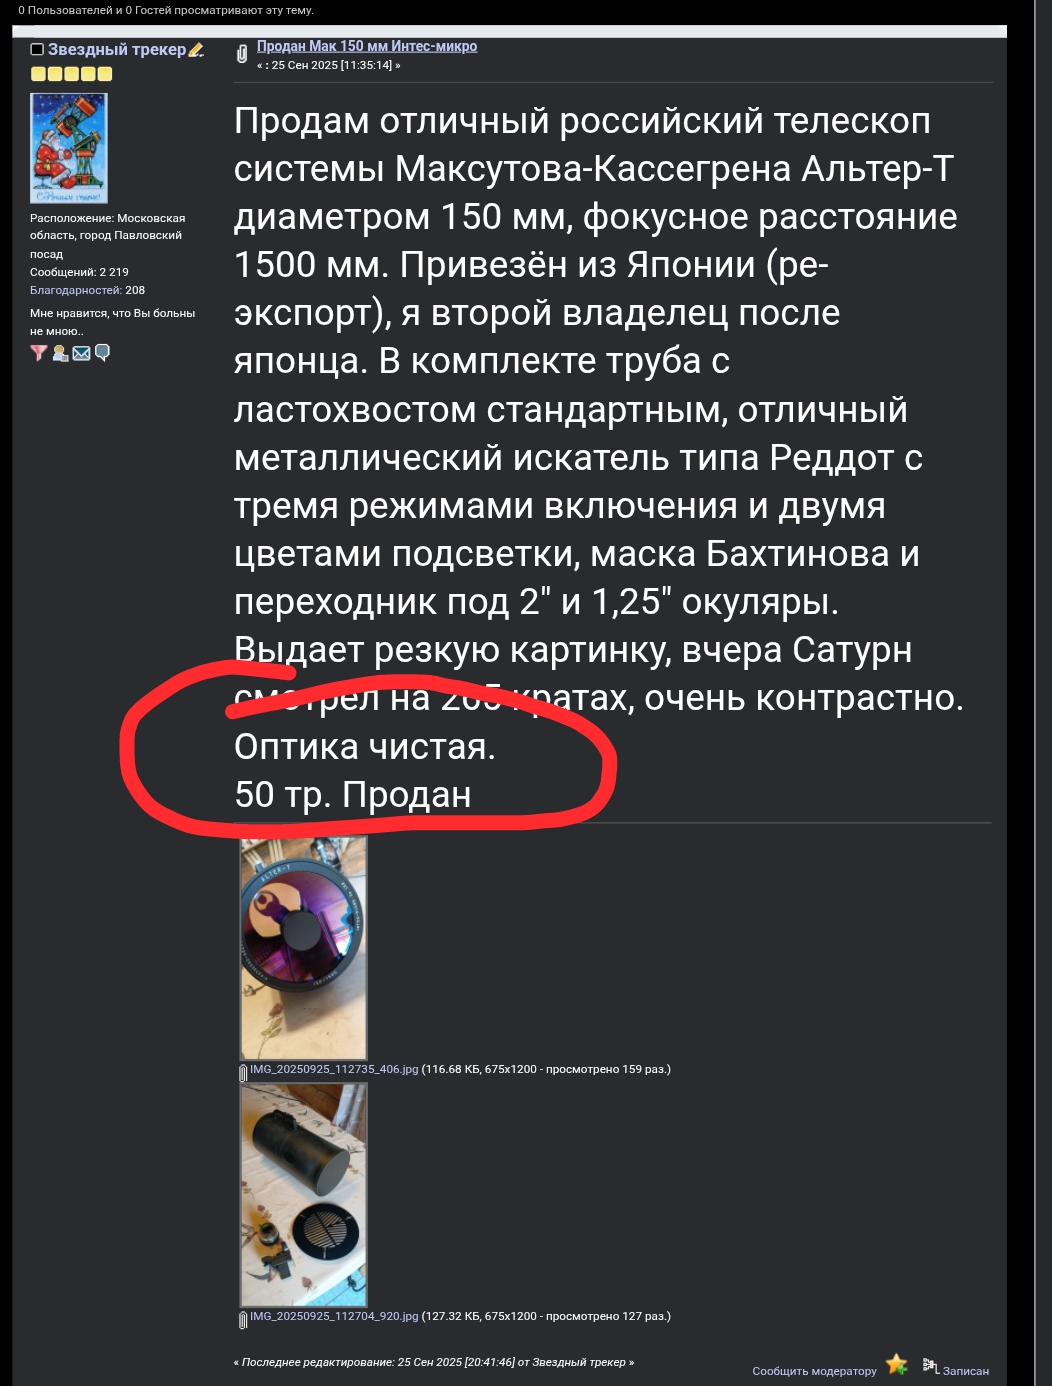Click the five yellow rank stars
Viewport: 1052px width, 1386px height.
(71, 74)
